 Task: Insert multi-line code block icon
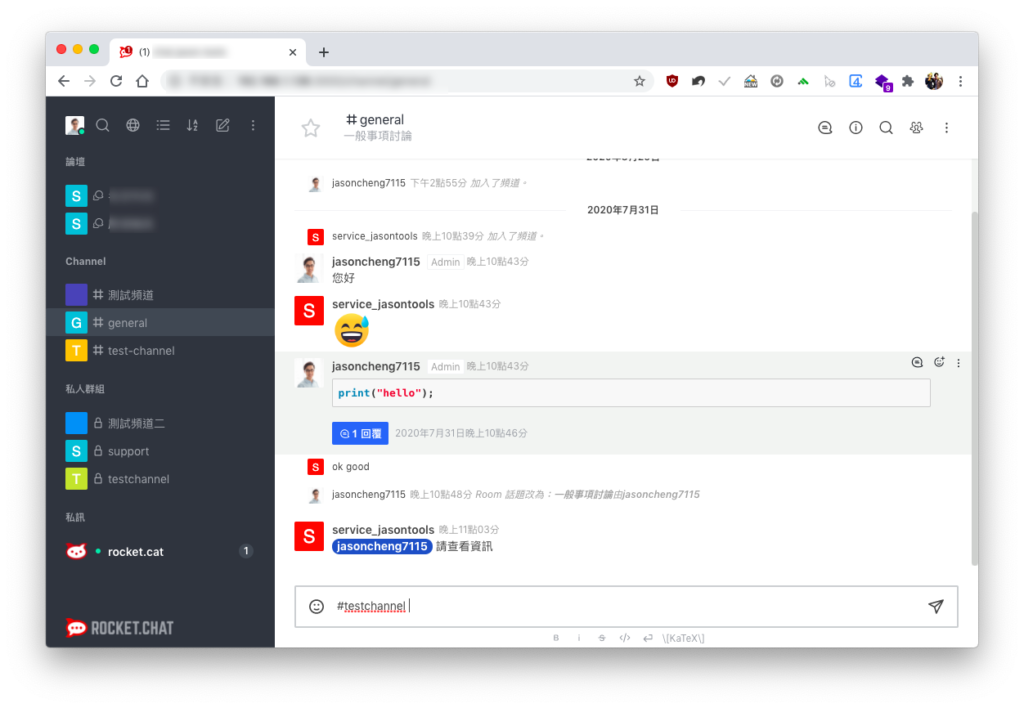(647, 638)
